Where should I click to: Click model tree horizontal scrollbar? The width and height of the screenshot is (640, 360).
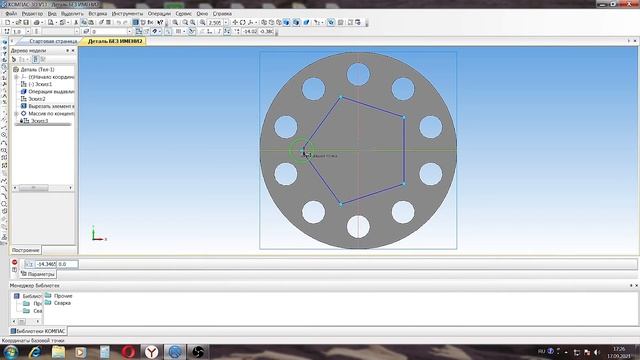pos(43,188)
